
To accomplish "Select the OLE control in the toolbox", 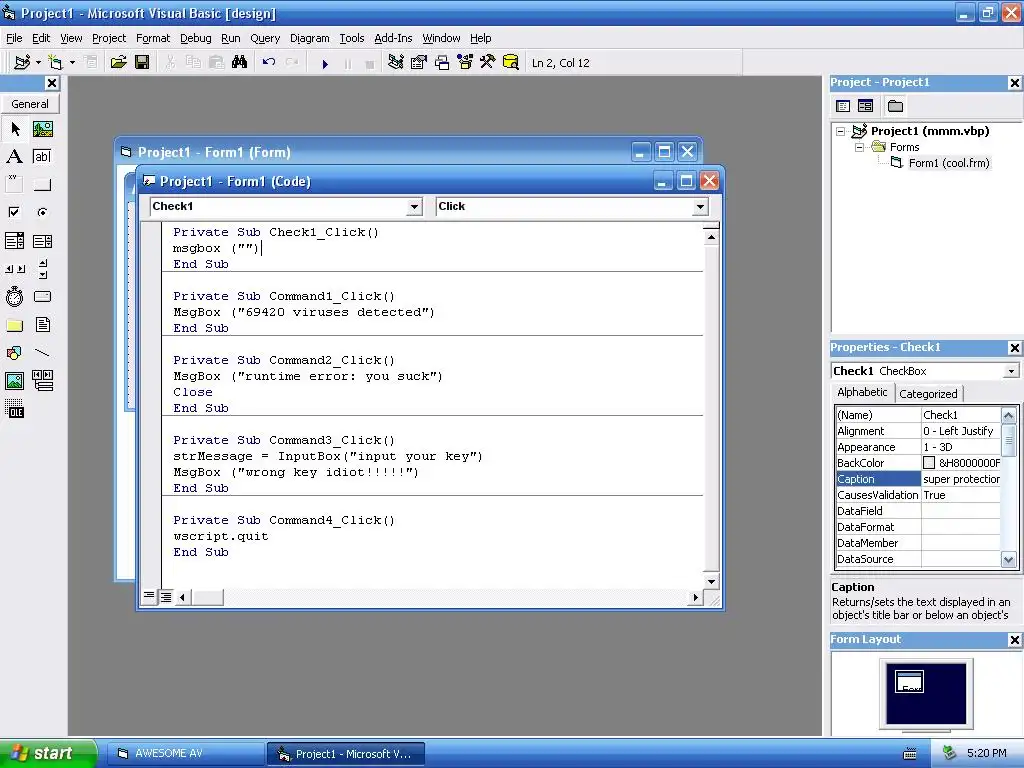I will [14, 409].
